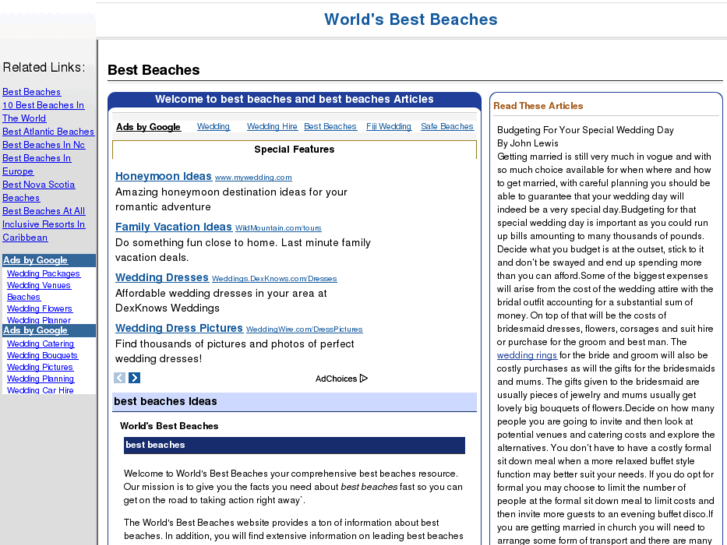Open Best Nova Scotia Beaches link

(x=38, y=191)
